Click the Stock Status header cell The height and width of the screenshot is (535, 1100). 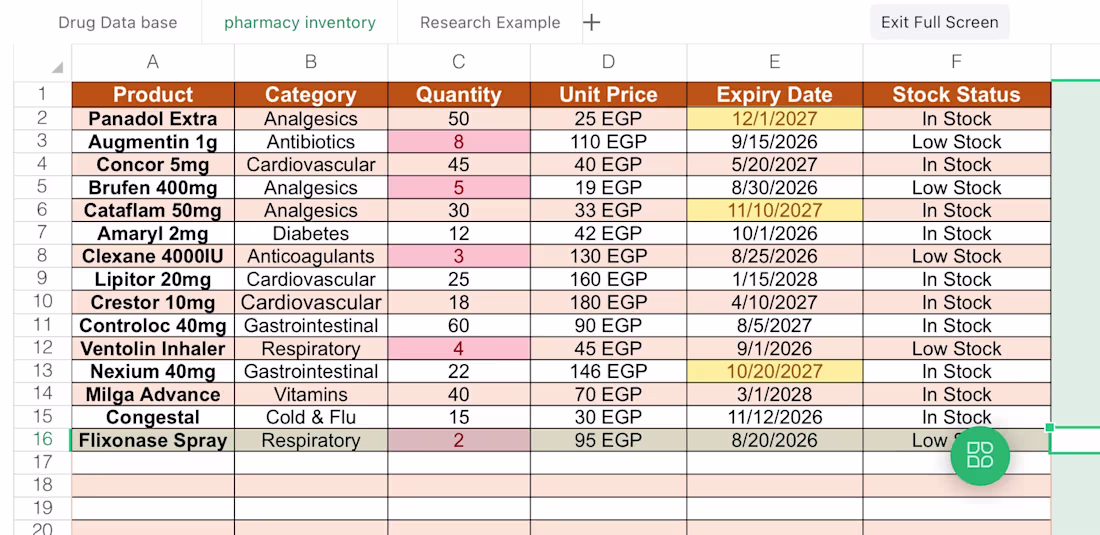point(957,95)
